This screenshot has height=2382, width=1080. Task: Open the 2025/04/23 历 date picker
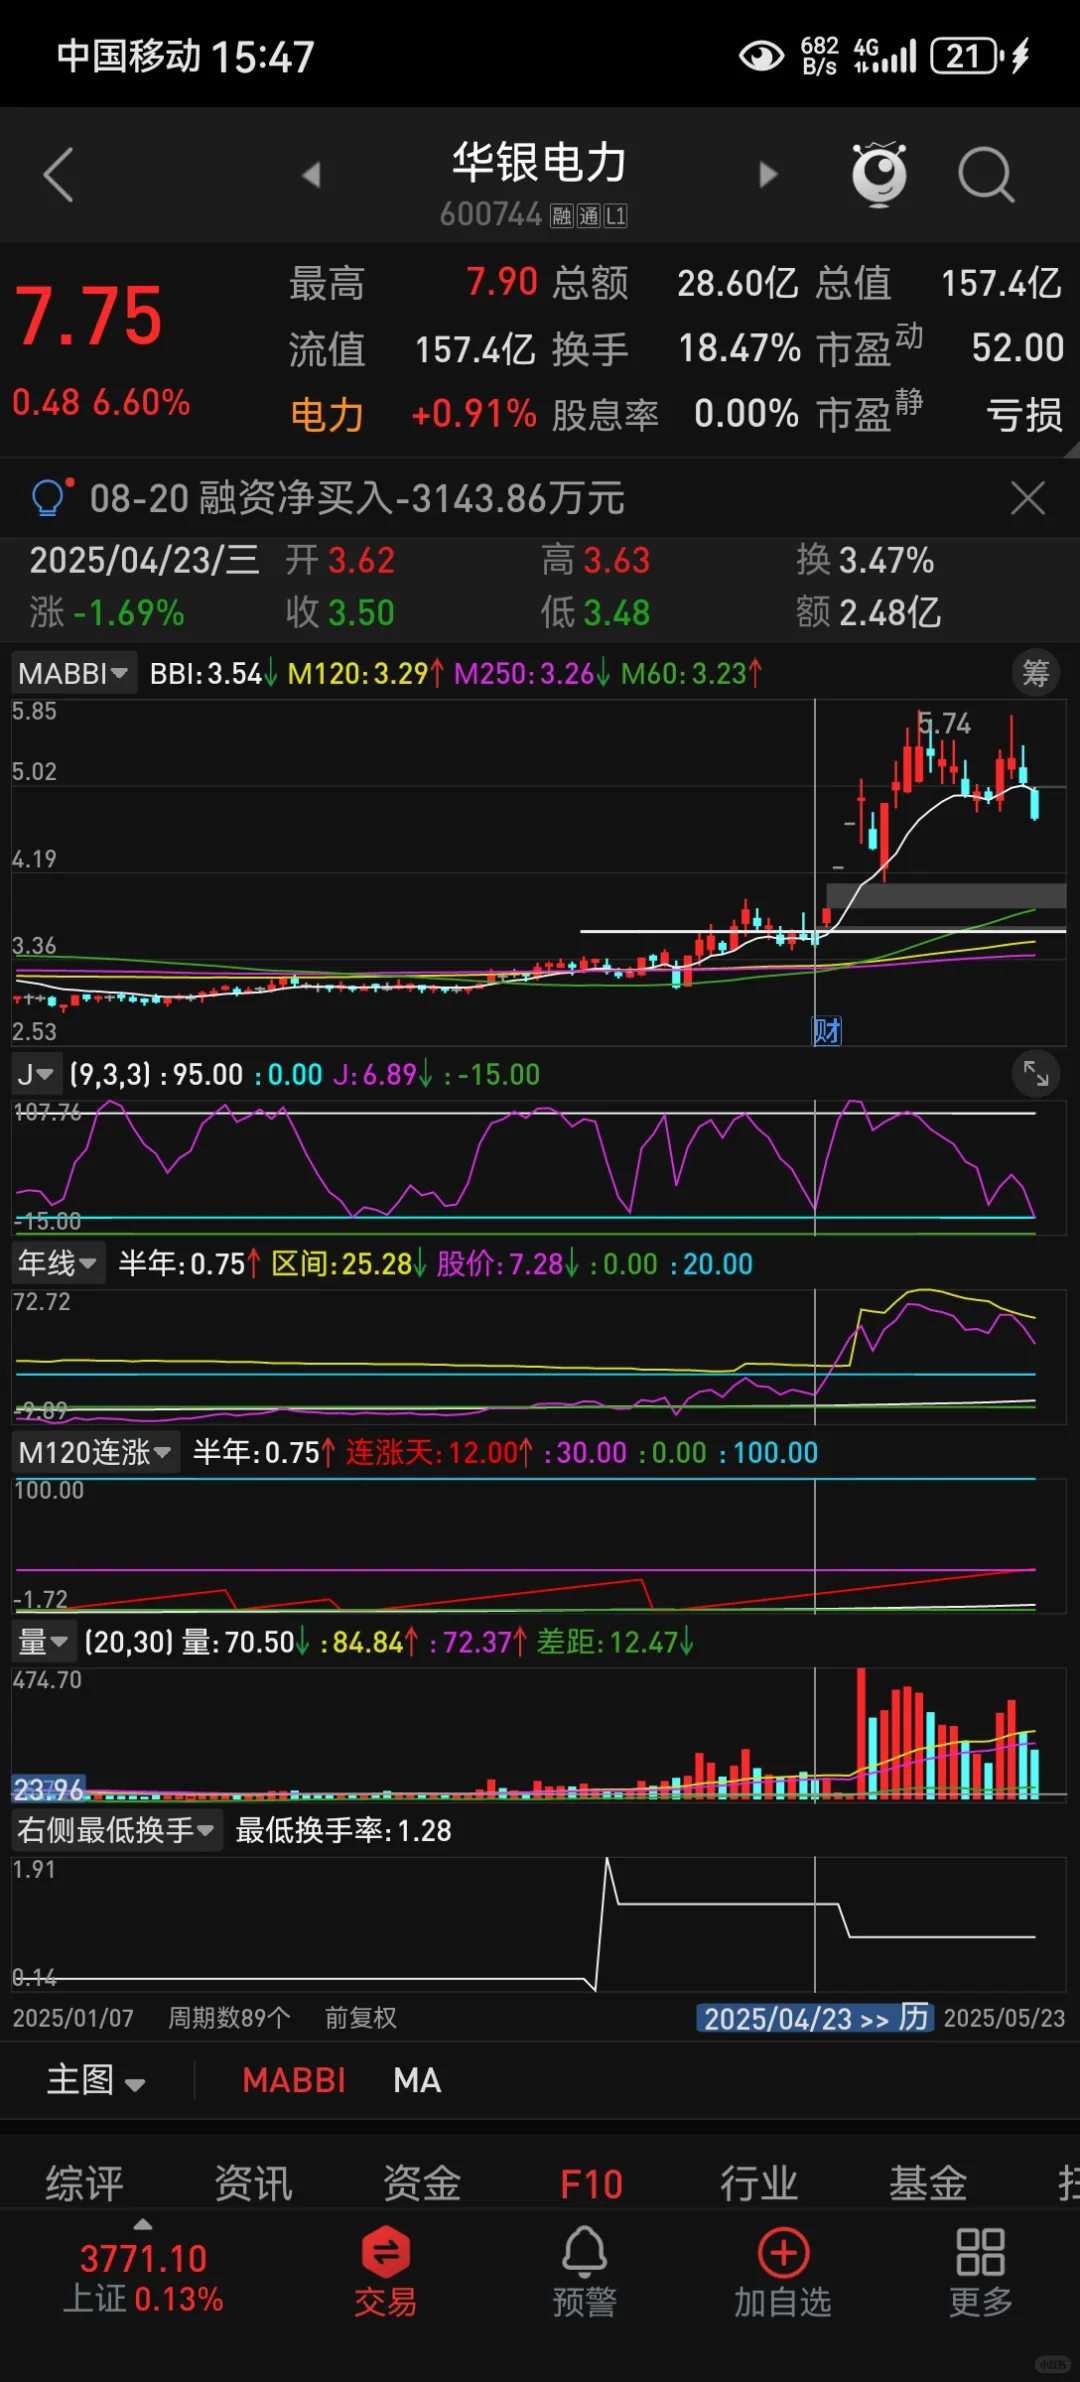click(x=815, y=2018)
